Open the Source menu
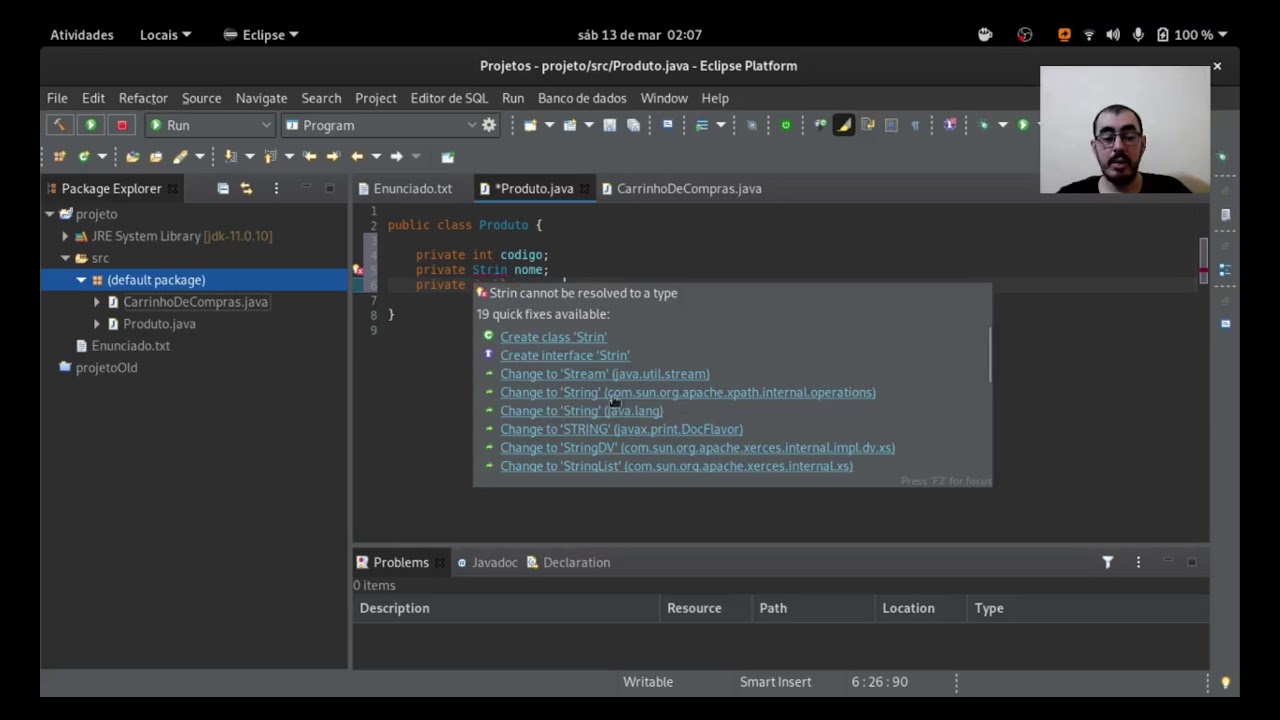Image resolution: width=1280 pixels, height=720 pixels. coord(201,98)
